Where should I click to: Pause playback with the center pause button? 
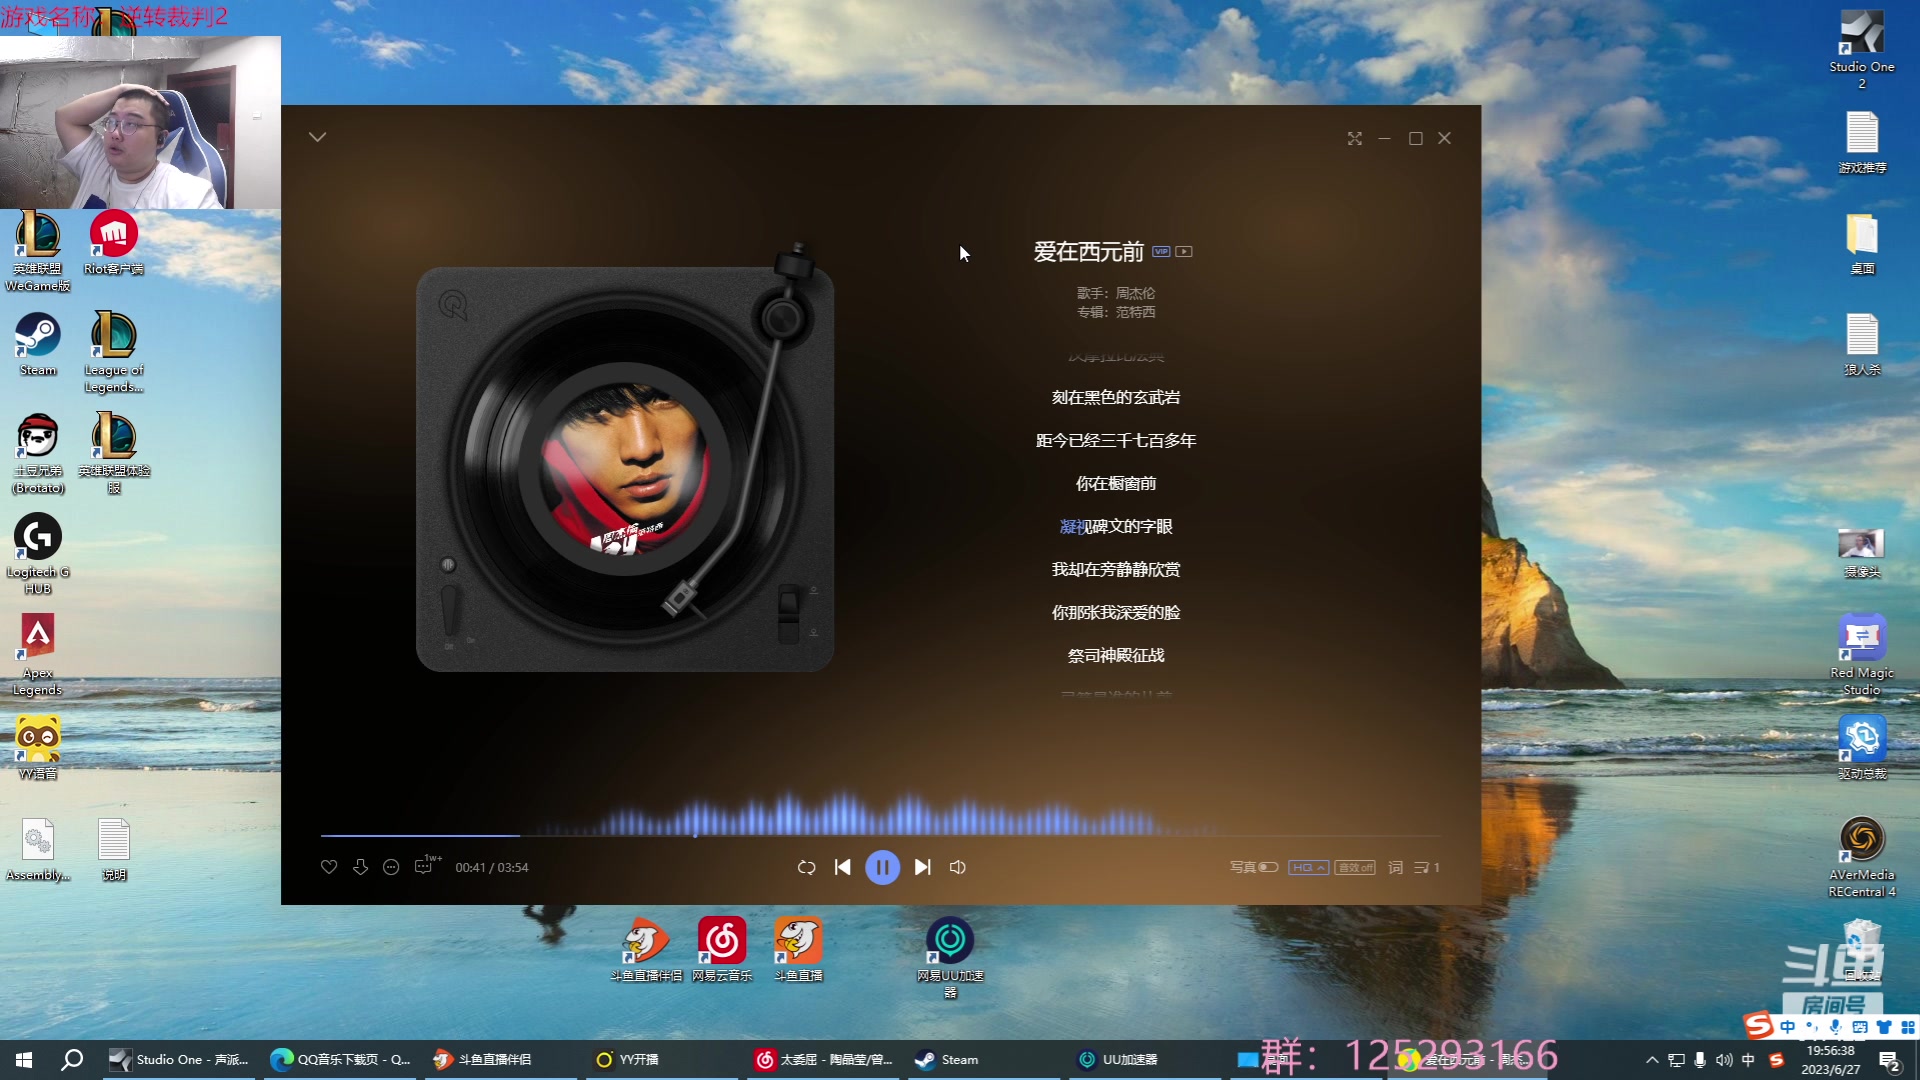pyautogui.click(x=882, y=867)
